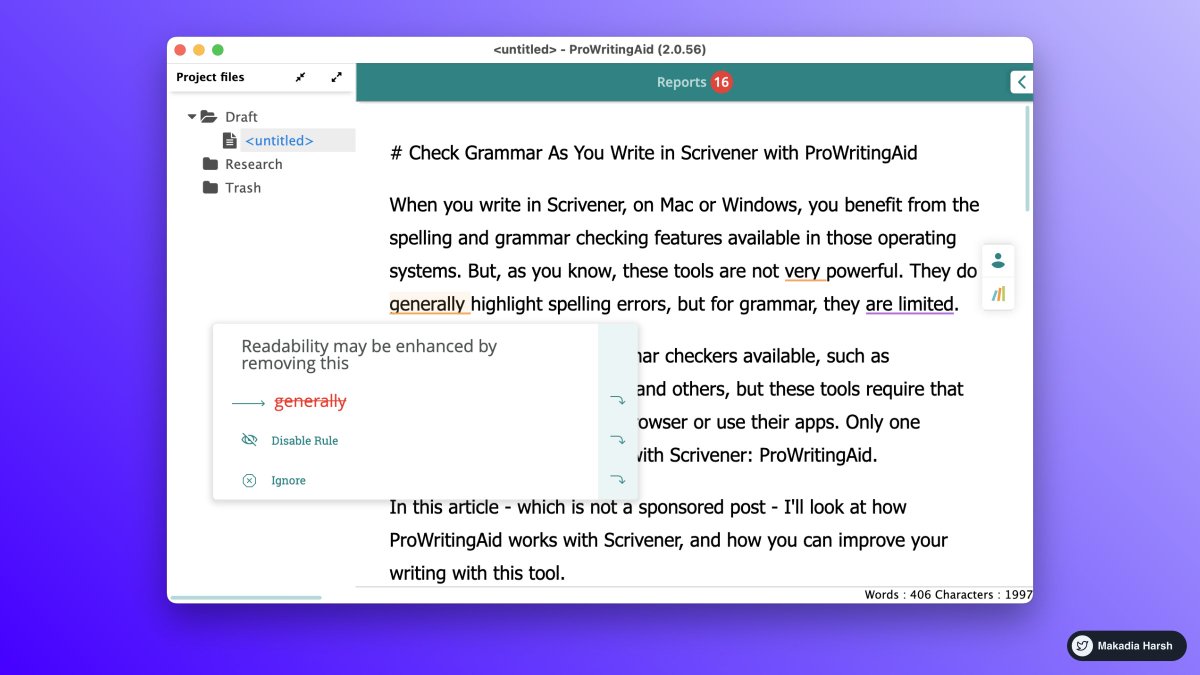Click the curved arrow beside Ignore
Image resolution: width=1200 pixels, height=675 pixels.
coord(618,480)
